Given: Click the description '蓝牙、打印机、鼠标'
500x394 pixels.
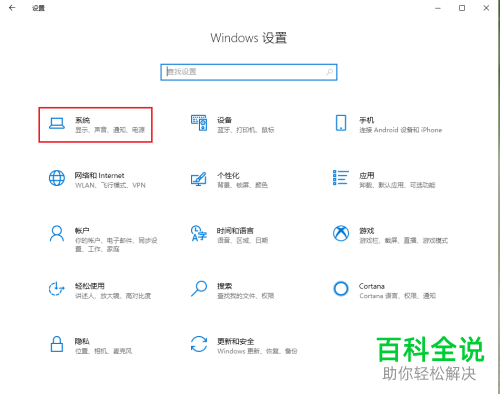Looking at the screenshot, I should tap(246, 130).
